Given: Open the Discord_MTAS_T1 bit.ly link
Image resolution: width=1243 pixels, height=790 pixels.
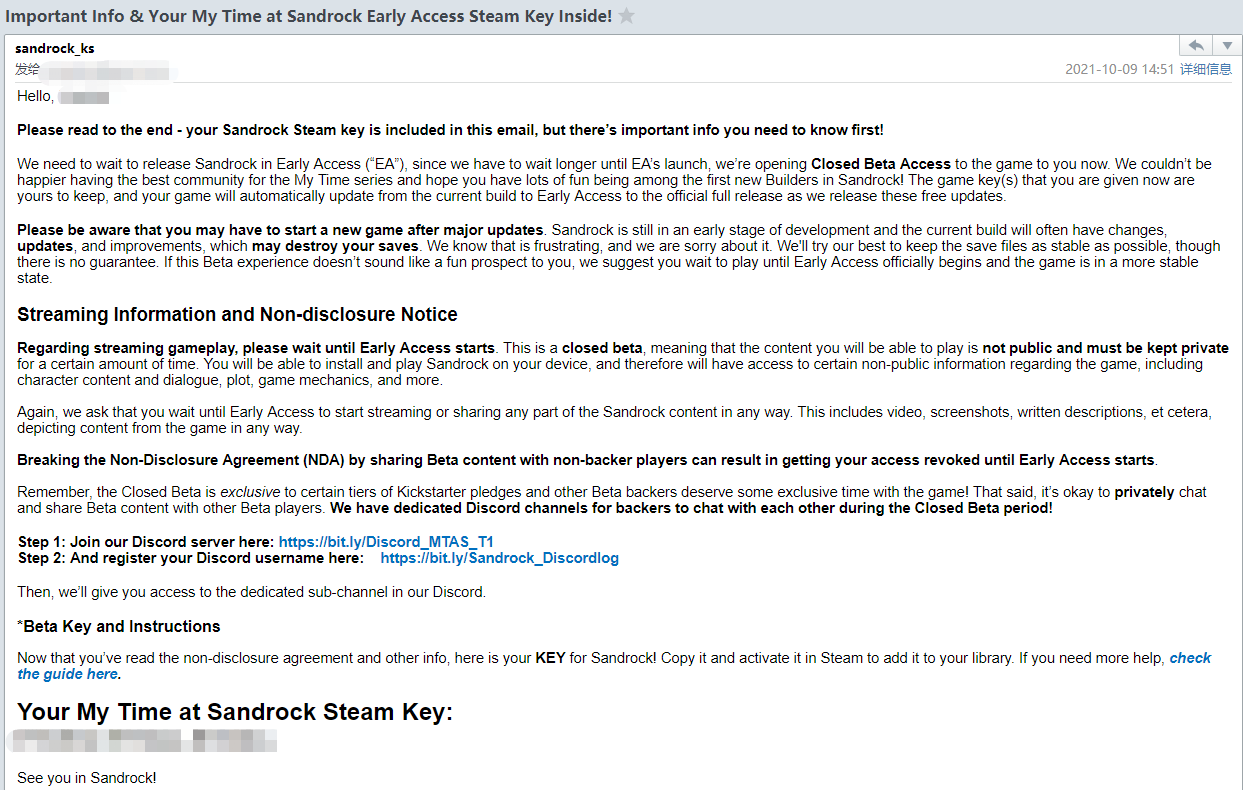Looking at the screenshot, I should pyautogui.click(x=386, y=542).
